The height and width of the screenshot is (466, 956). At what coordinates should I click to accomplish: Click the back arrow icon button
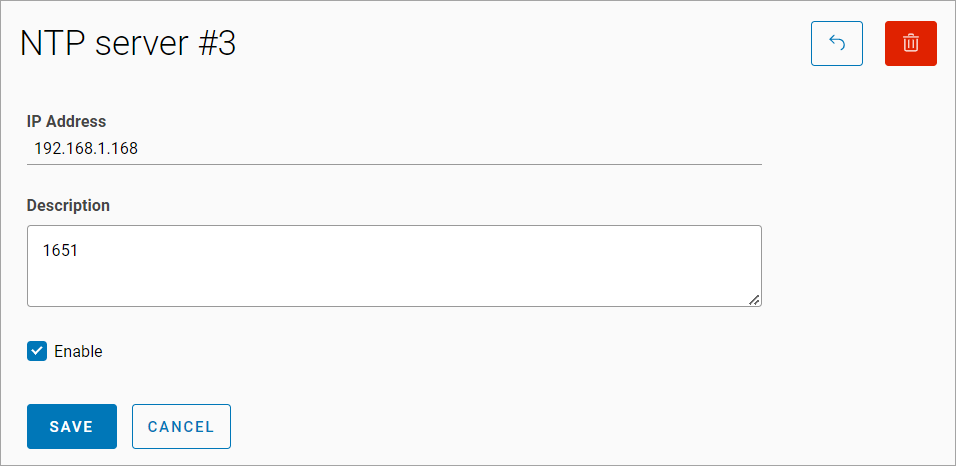click(837, 44)
